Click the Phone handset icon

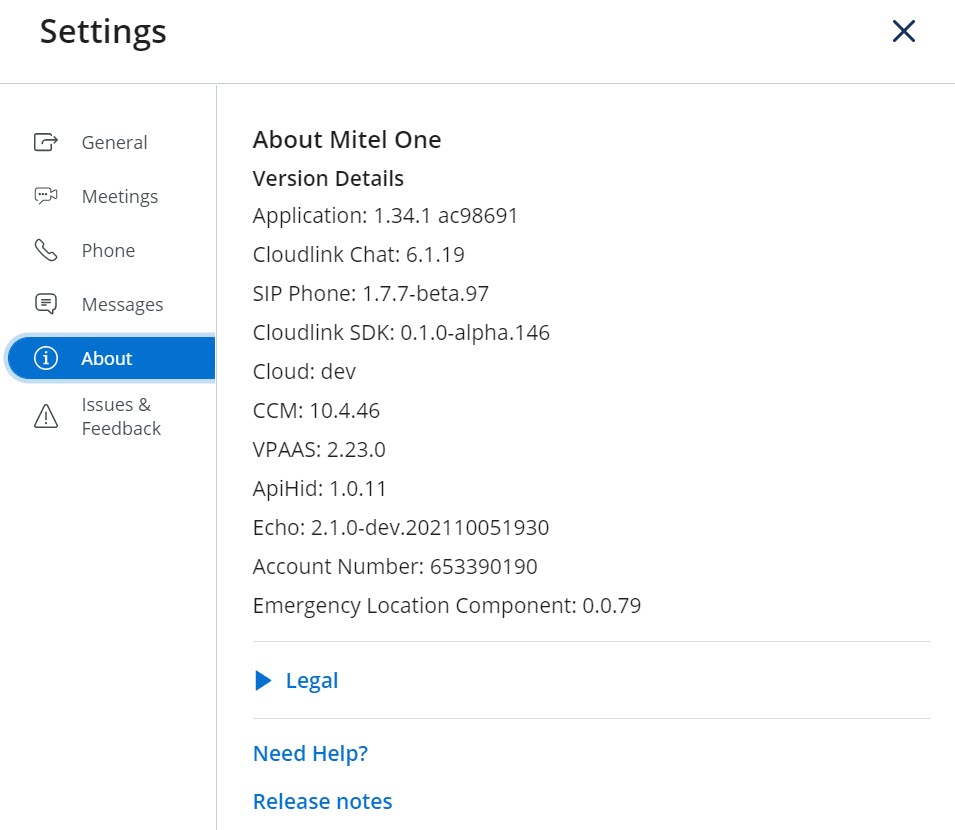point(46,250)
